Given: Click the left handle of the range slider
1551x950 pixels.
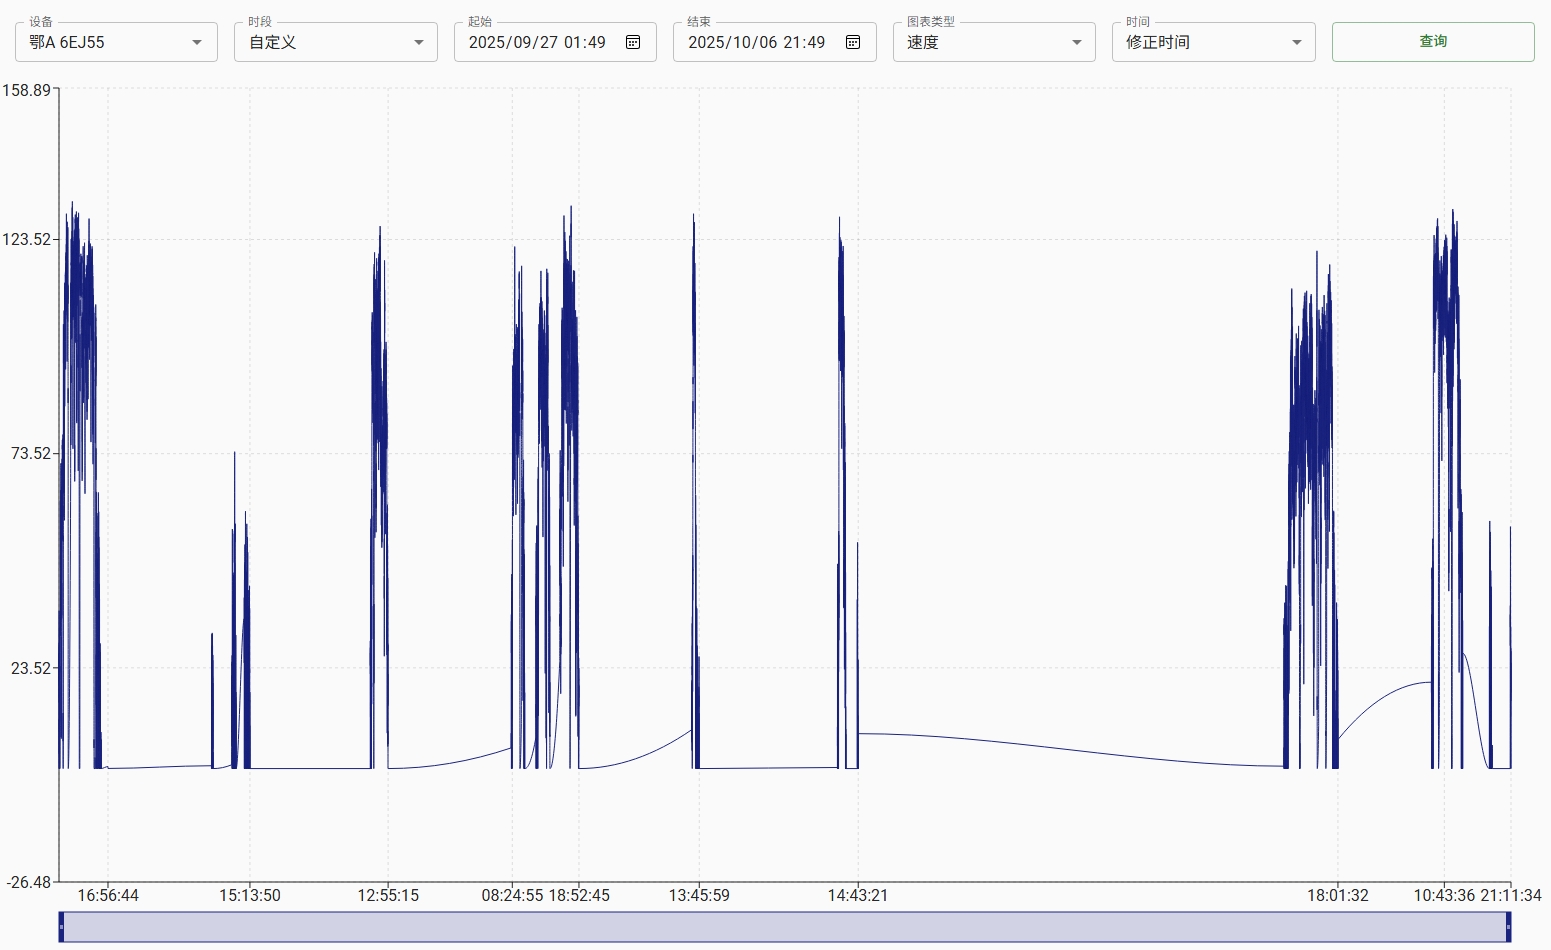Looking at the screenshot, I should [x=61, y=927].
